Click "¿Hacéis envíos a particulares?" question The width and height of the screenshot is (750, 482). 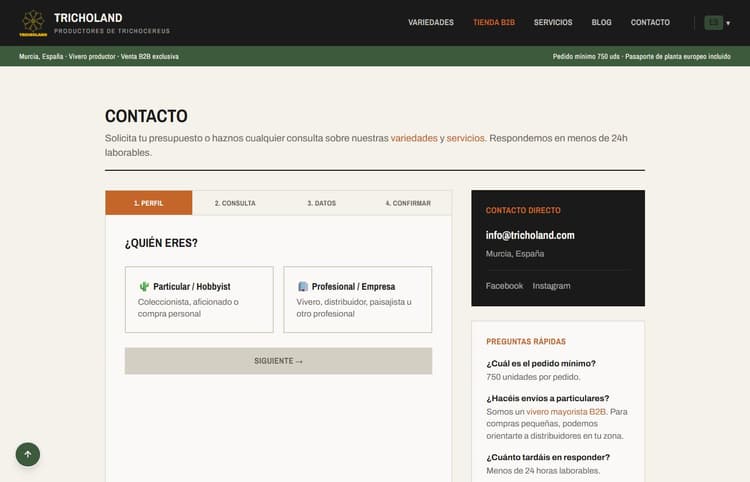548,398
